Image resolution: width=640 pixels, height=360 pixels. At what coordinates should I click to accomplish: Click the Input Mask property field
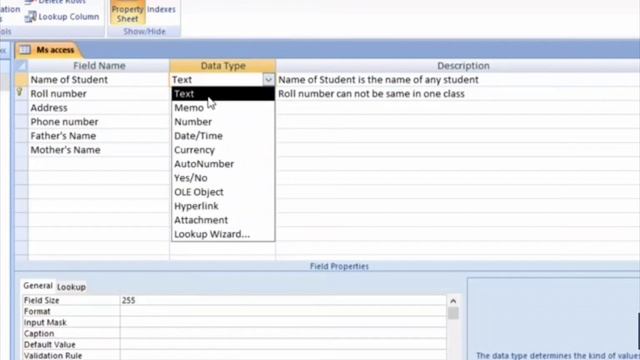[283, 322]
